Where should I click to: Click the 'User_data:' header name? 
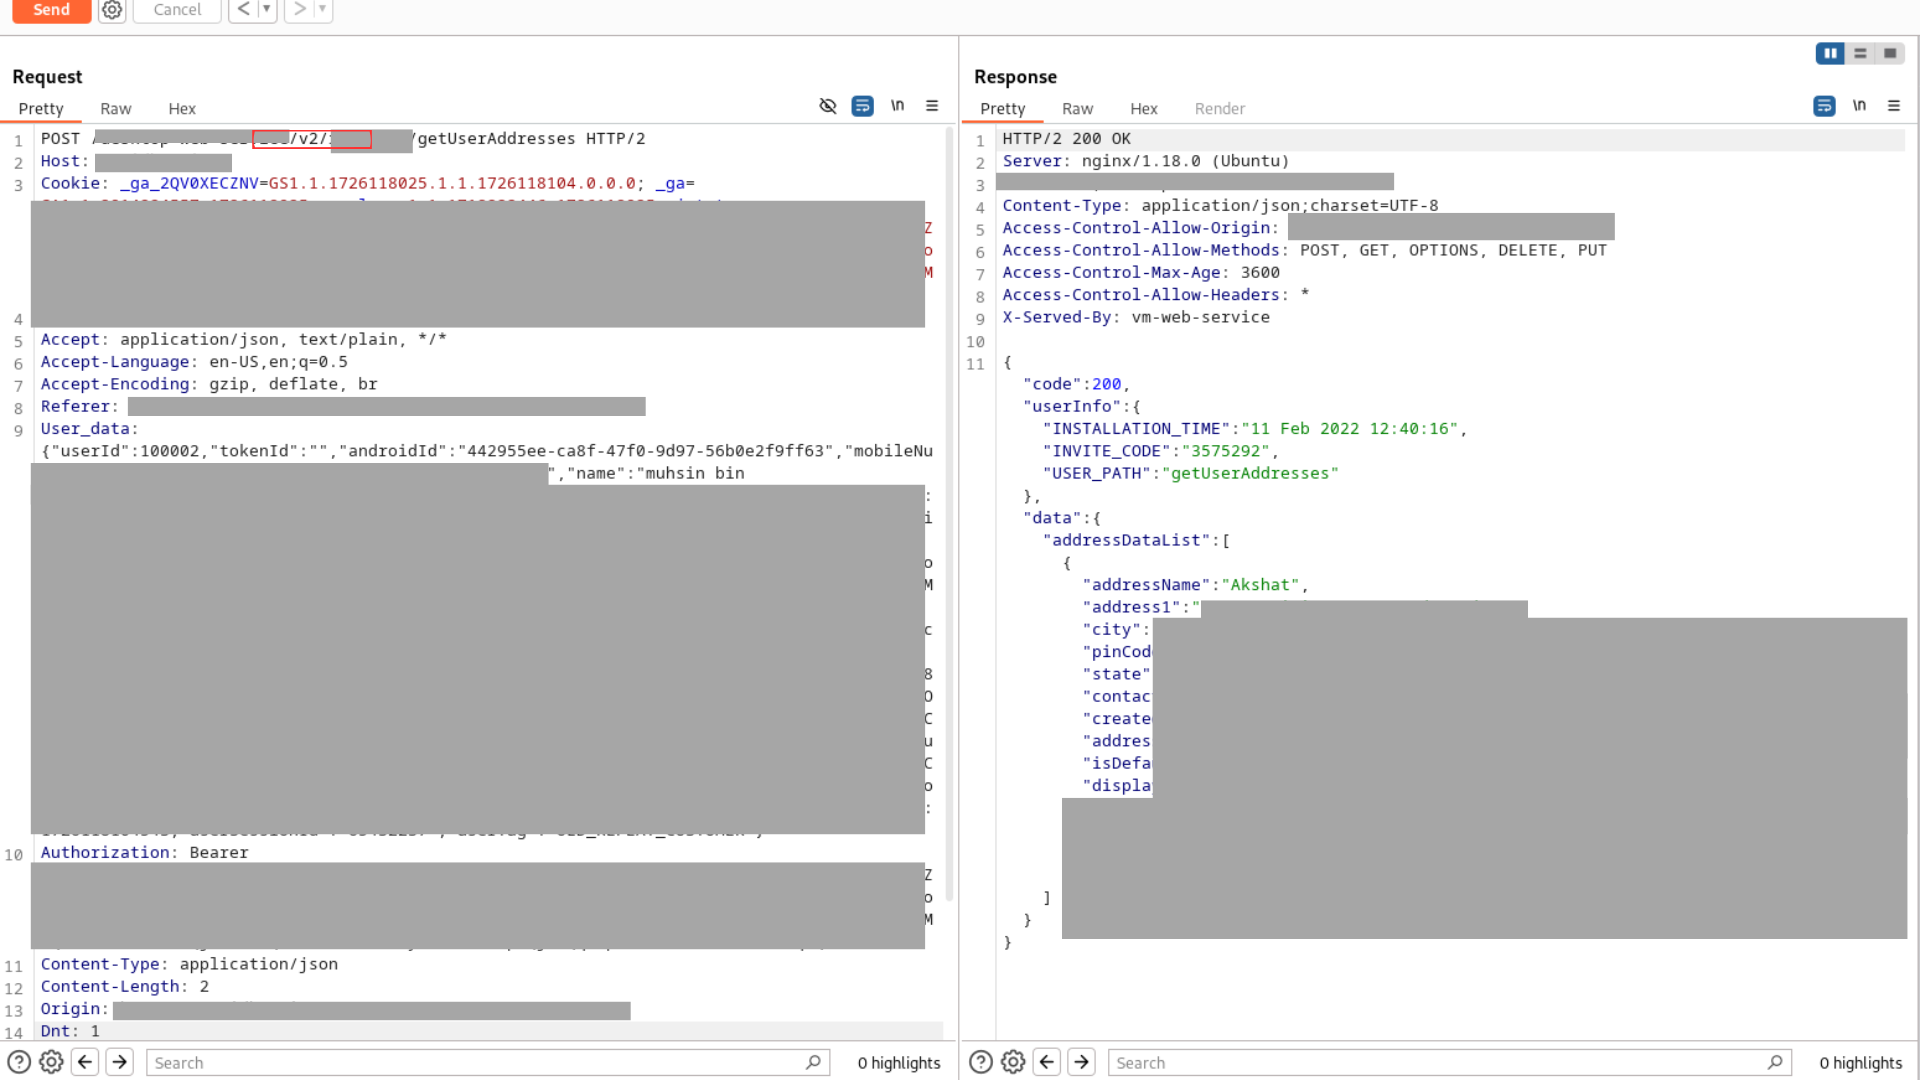(89, 428)
